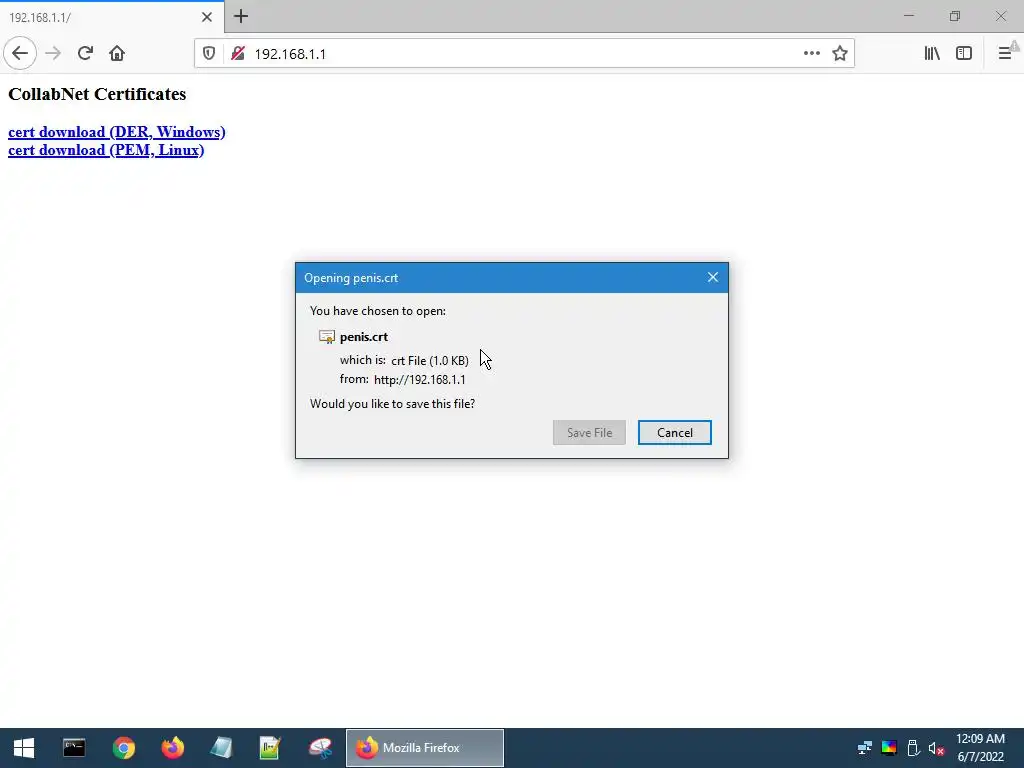Select the 192.168.1.1/ browser tab
Screen dimensions: 1024x768
coord(112,17)
